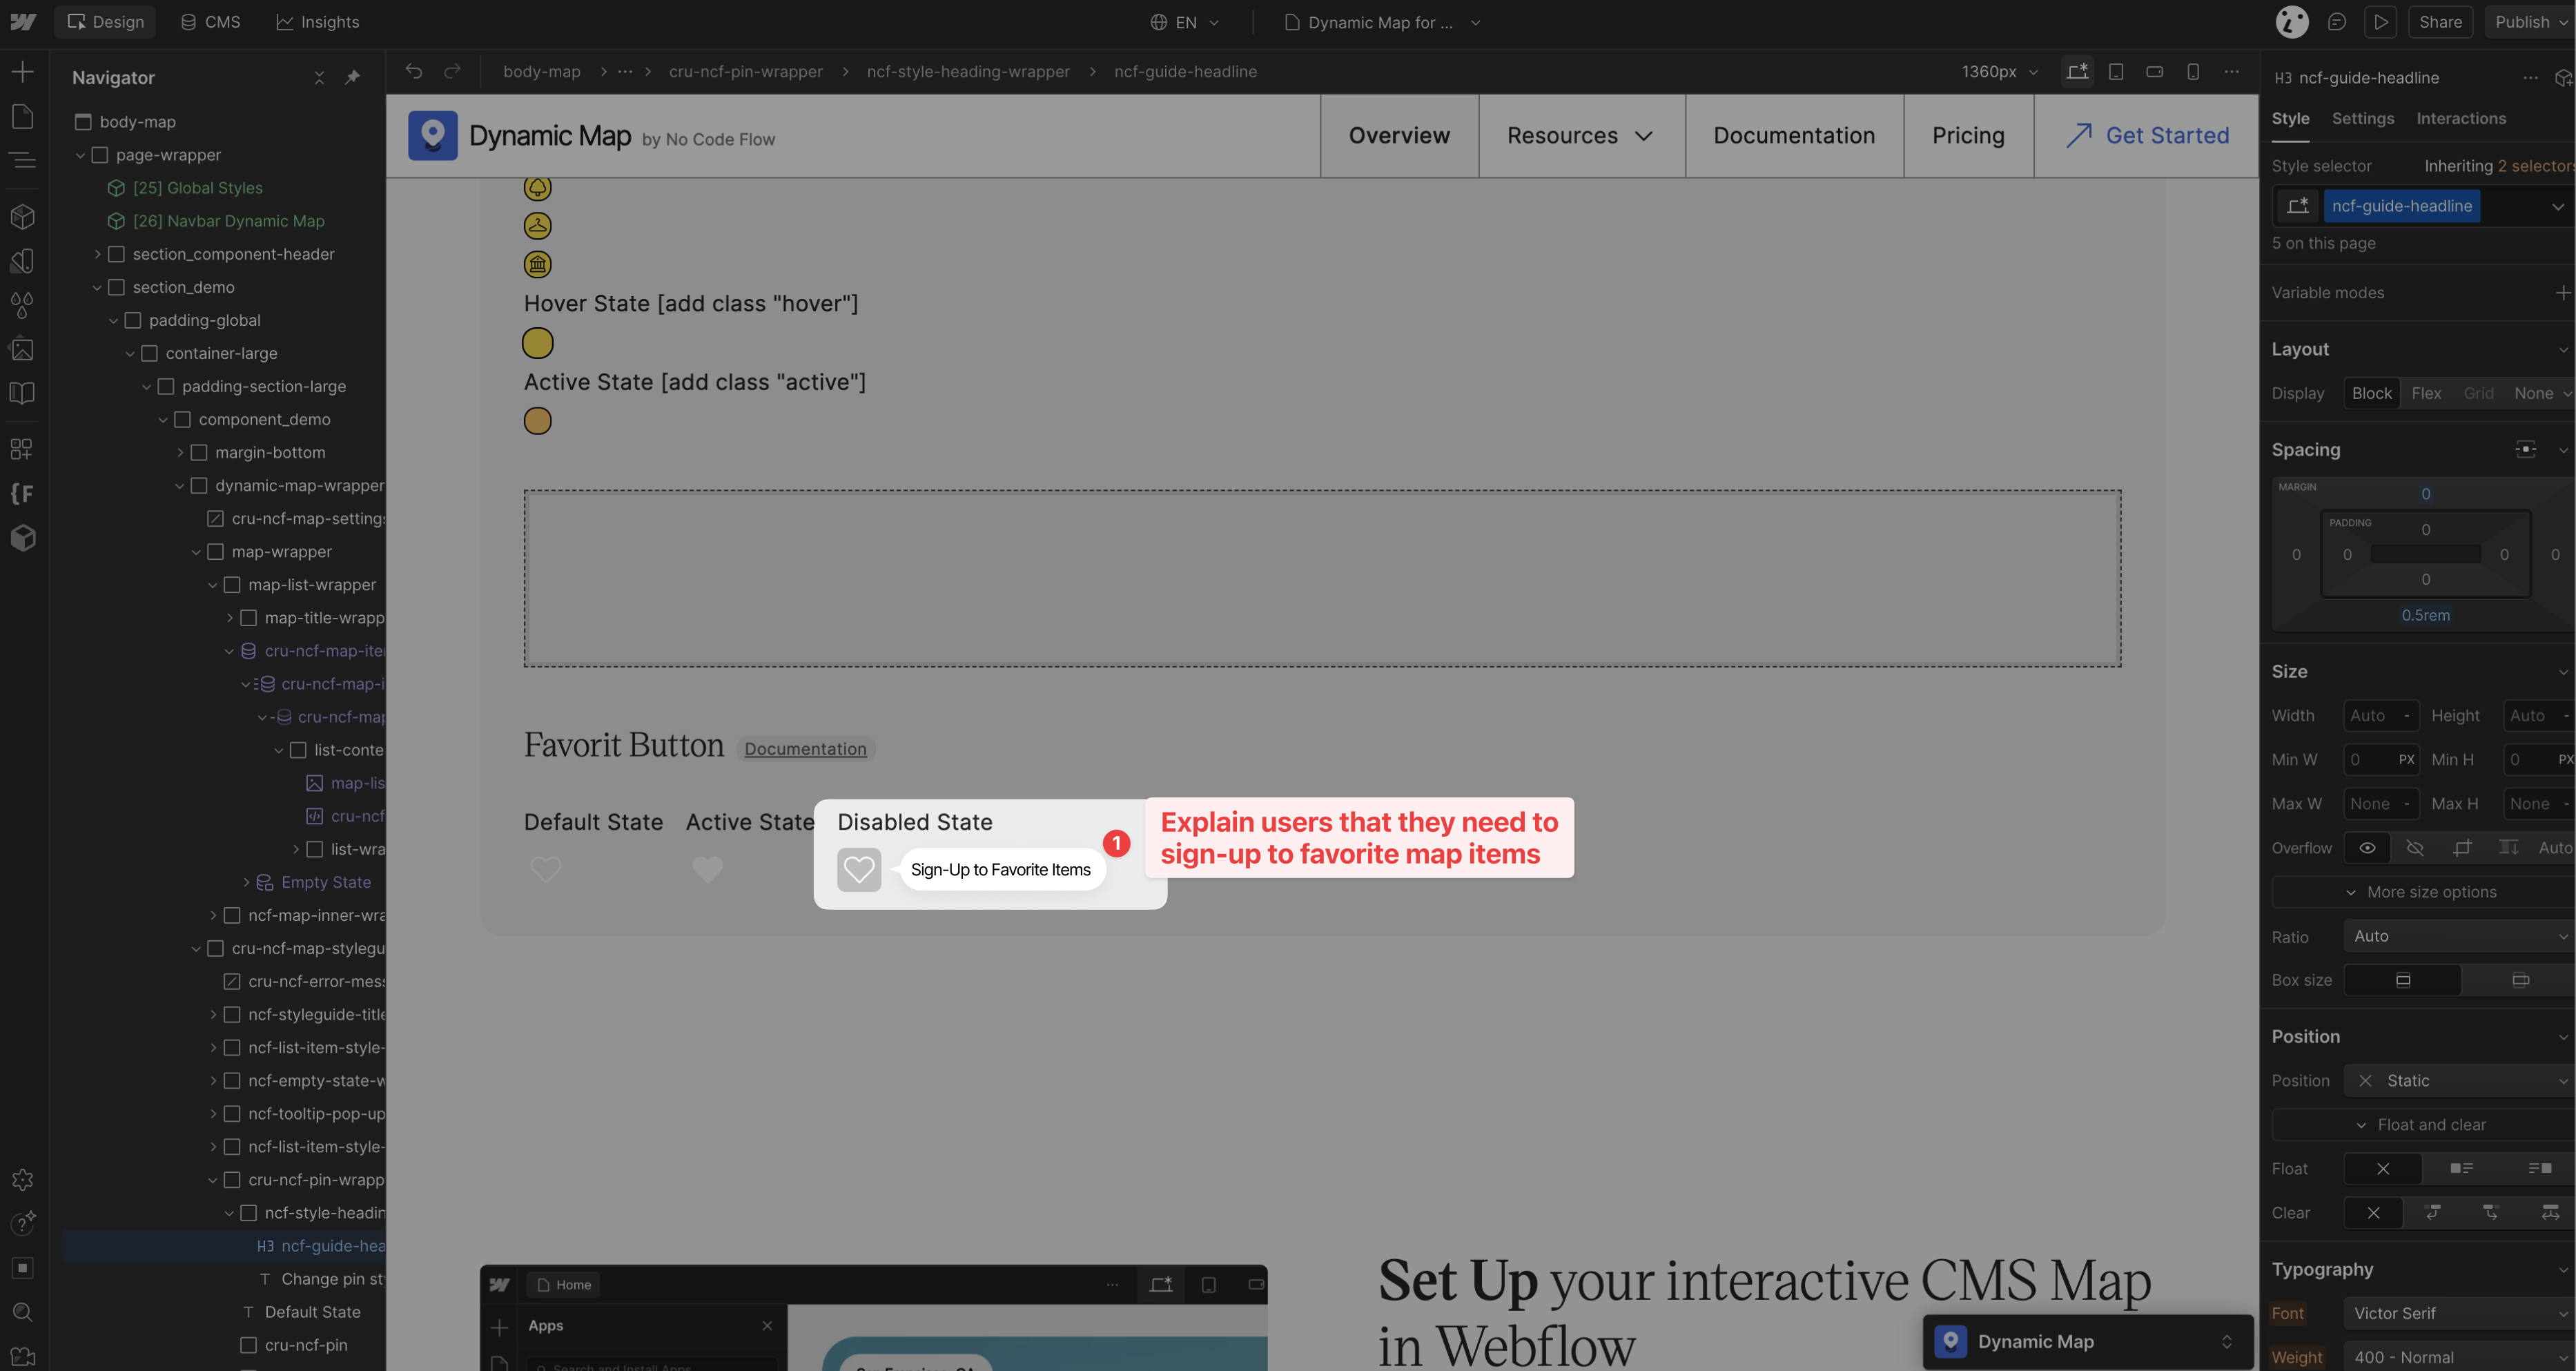Choose border-box box size option
2576x1371 pixels.
(2403, 980)
